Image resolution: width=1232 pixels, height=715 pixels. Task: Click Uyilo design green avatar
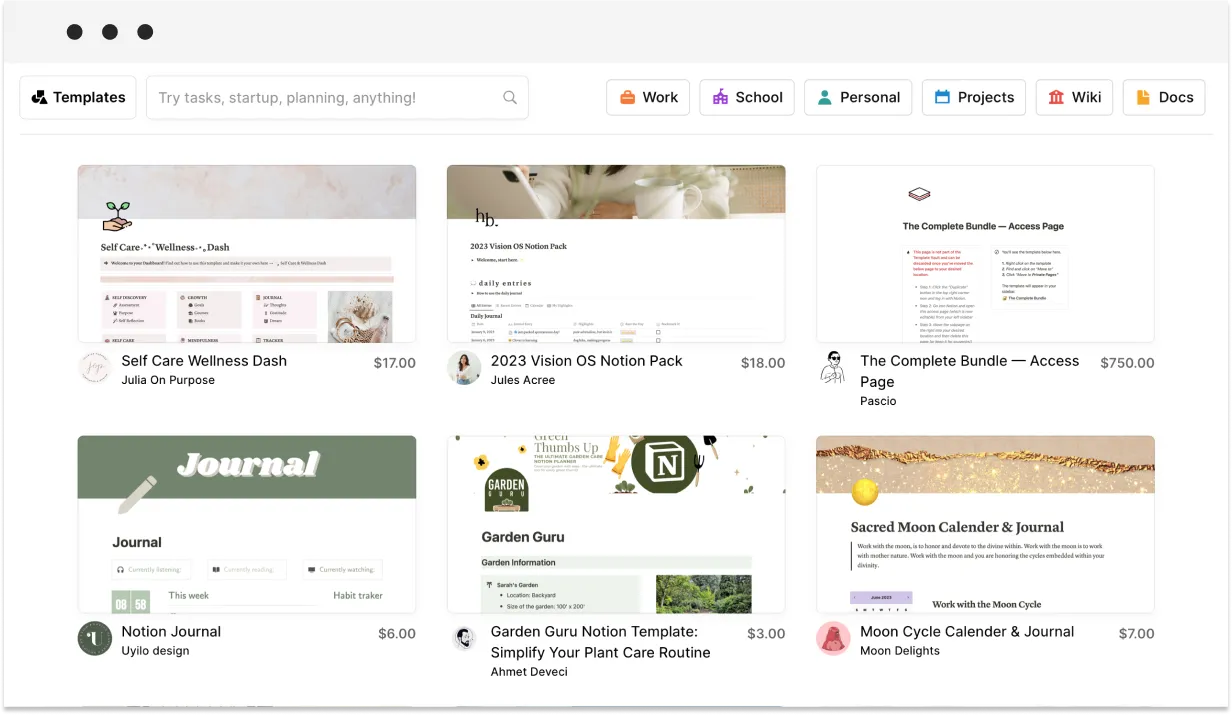[95, 638]
